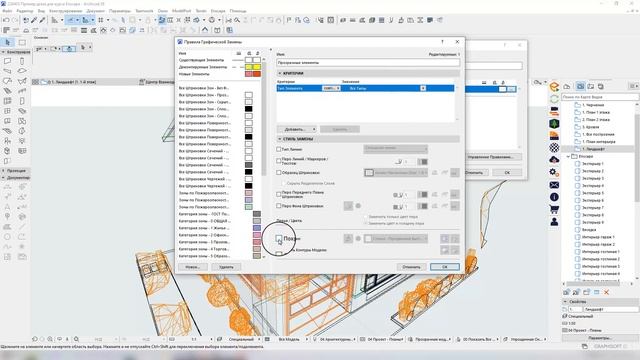Collapse the Design group in toolbox
The height and width of the screenshot is (360, 640).
3,52
